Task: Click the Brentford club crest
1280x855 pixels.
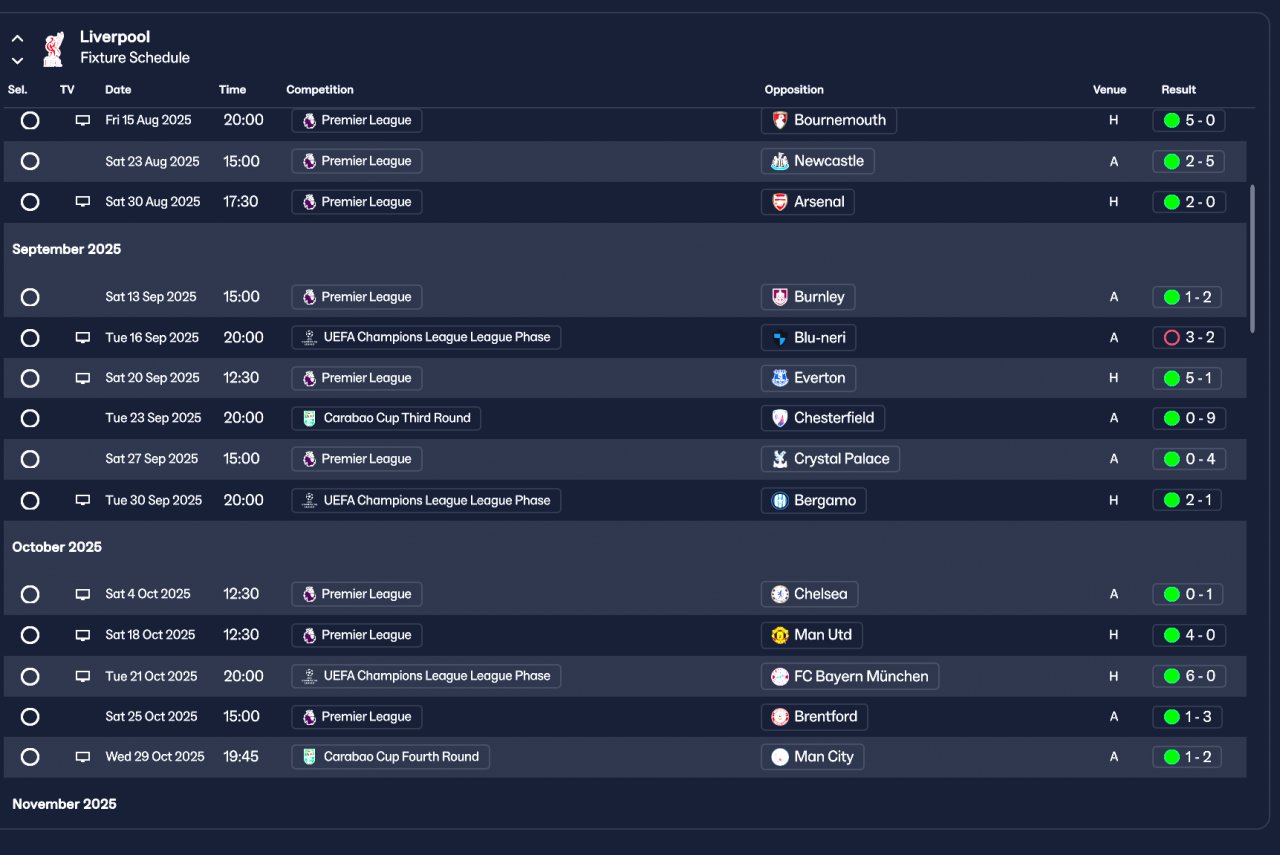Action: pyautogui.click(x=780, y=717)
